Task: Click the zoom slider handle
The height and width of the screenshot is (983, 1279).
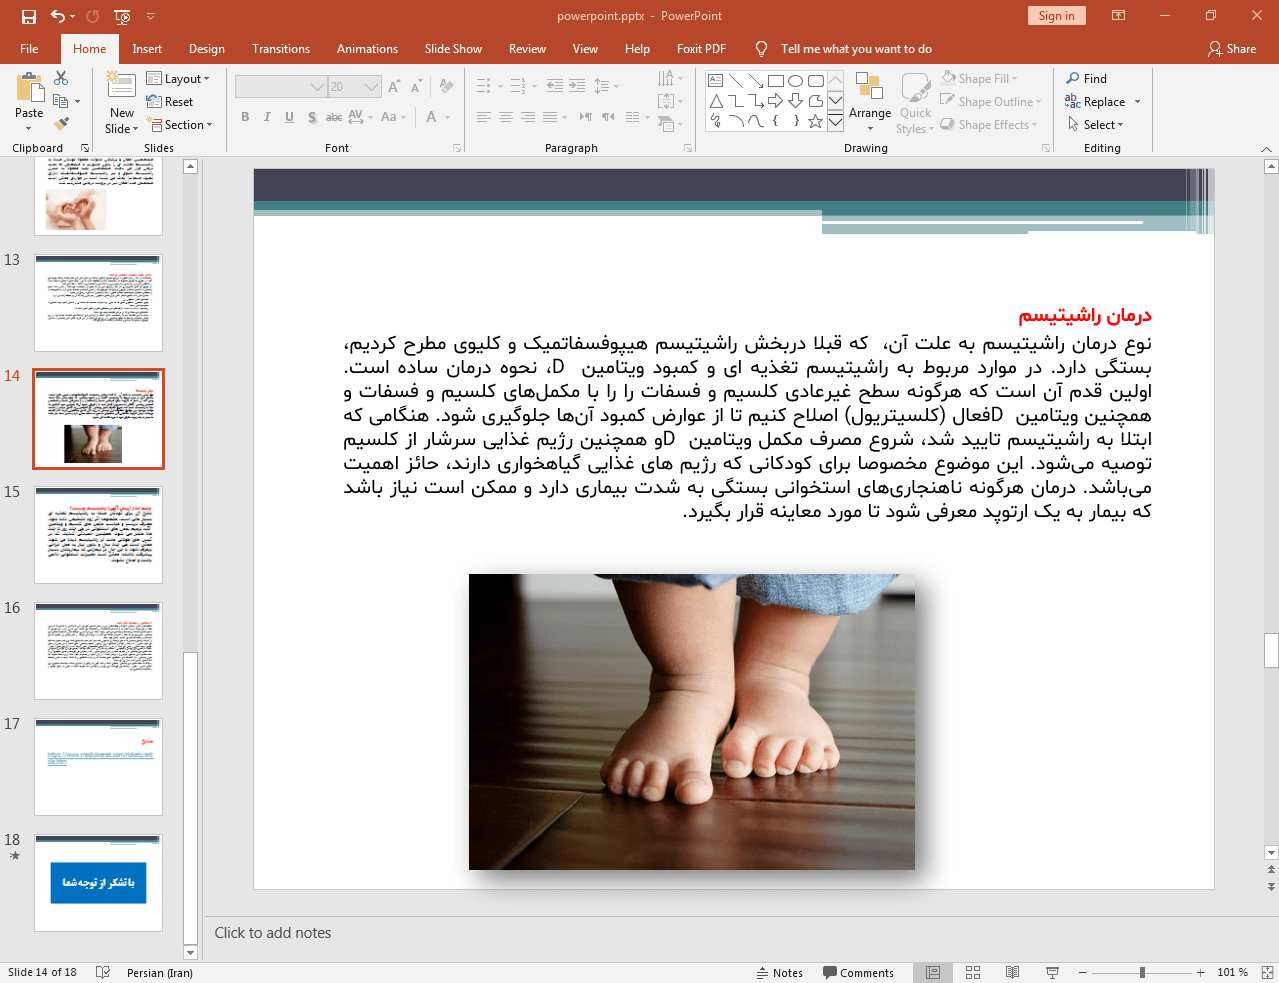Action: point(1142,972)
